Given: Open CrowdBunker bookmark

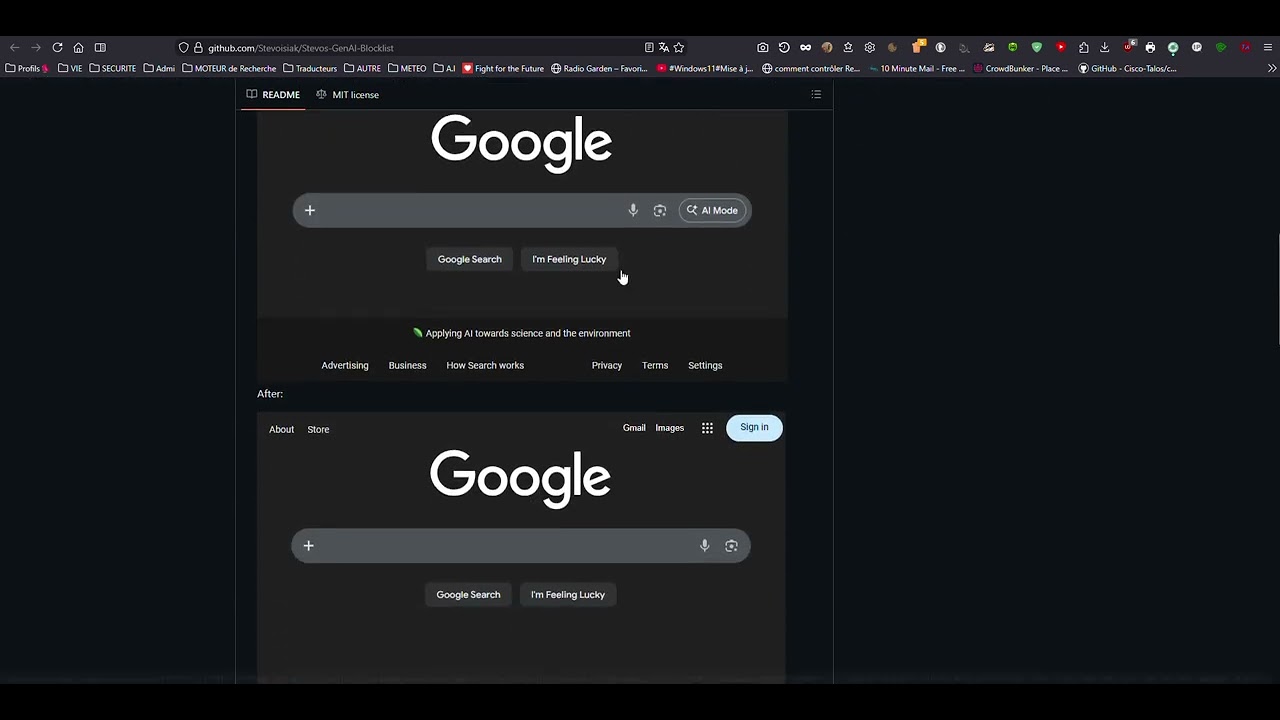Looking at the screenshot, I should [1020, 68].
